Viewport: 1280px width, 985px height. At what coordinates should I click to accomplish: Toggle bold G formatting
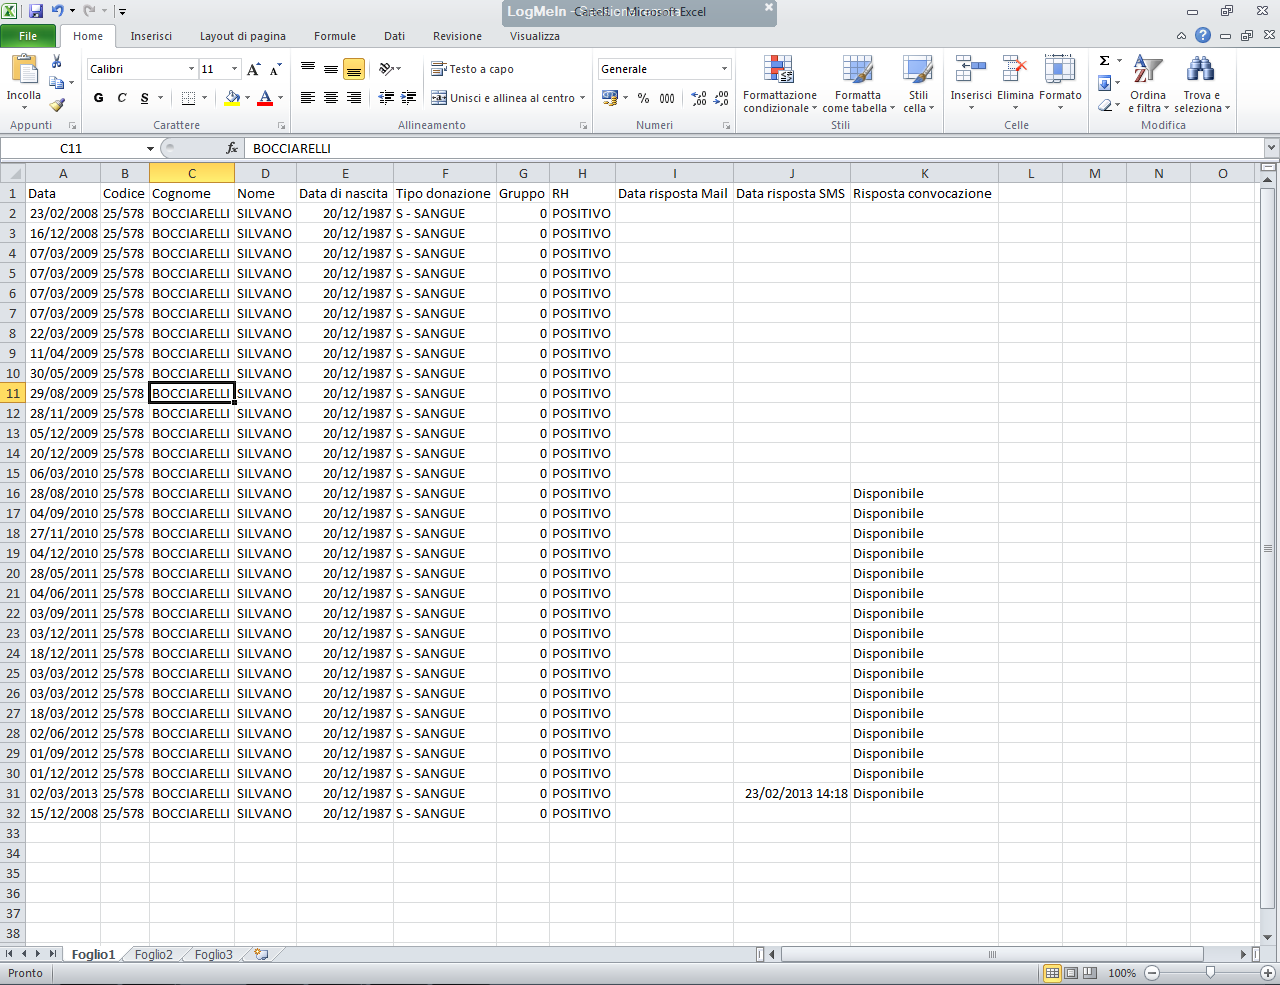(x=98, y=98)
